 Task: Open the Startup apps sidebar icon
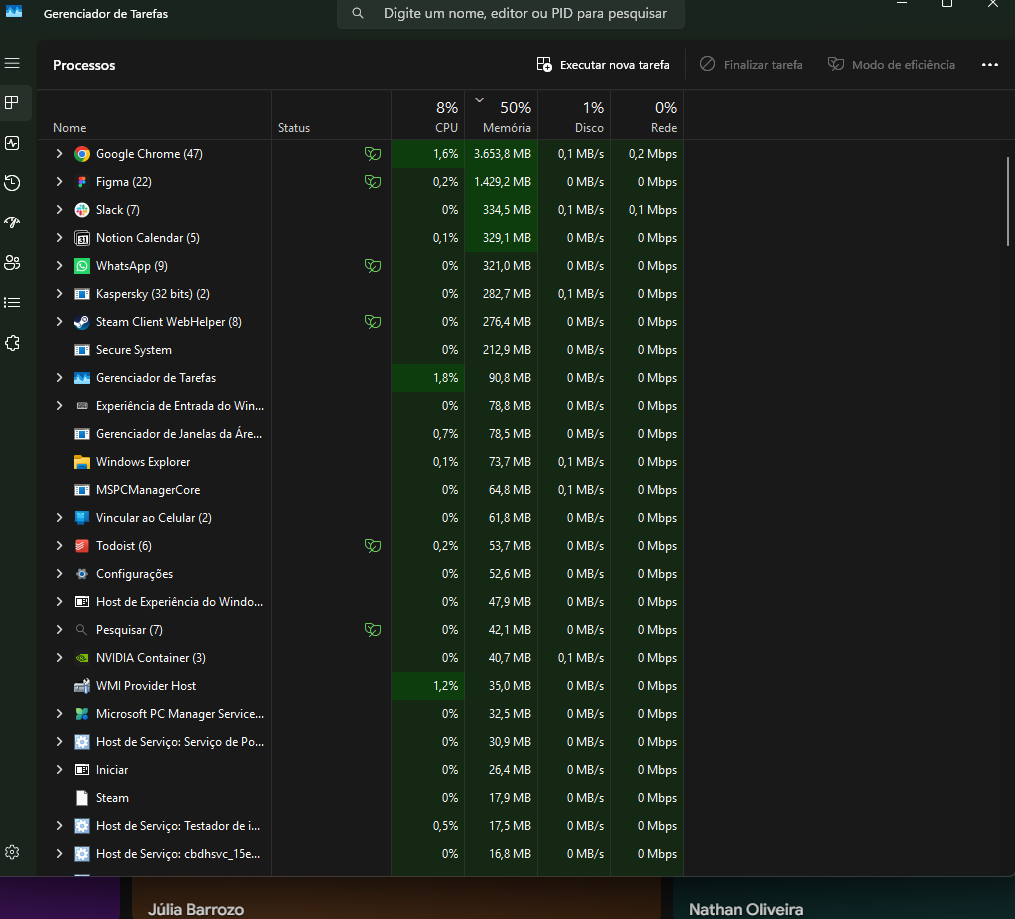click(x=12, y=223)
